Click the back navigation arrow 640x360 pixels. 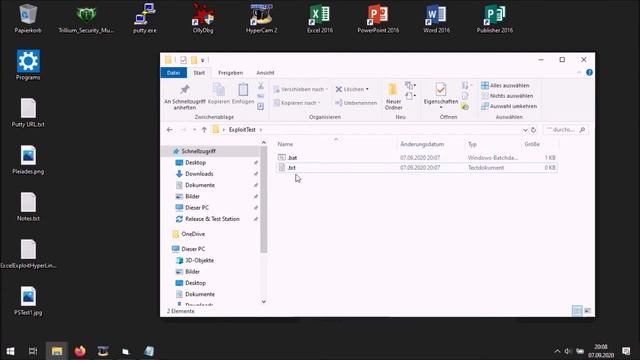point(170,130)
